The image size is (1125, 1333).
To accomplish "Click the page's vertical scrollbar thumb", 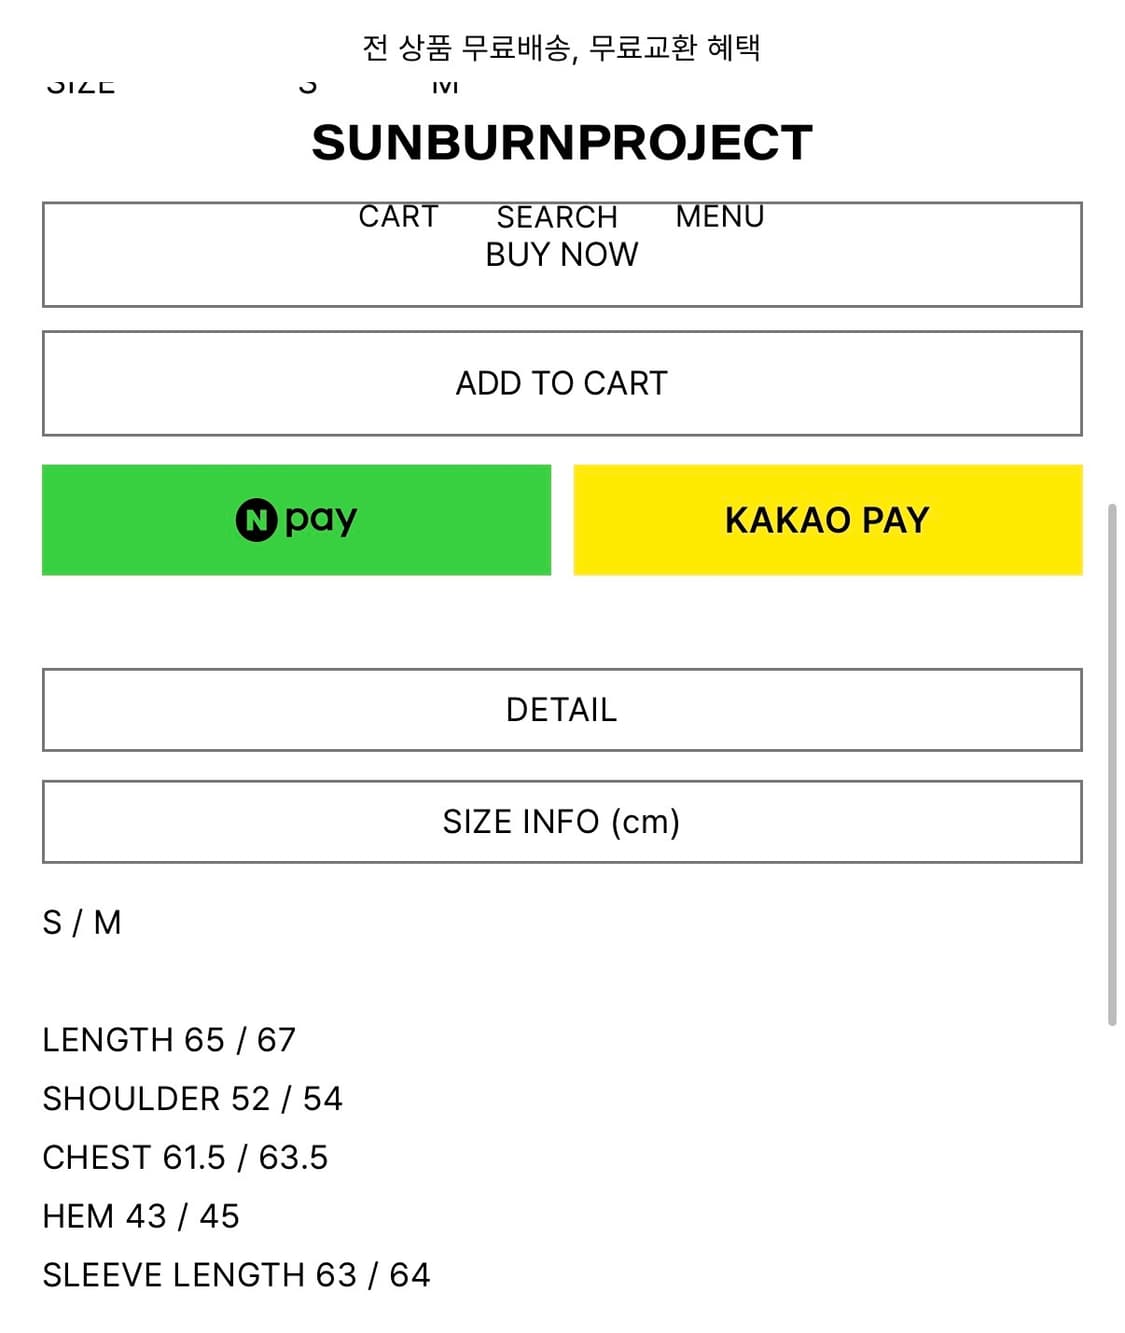I will coord(1112,765).
